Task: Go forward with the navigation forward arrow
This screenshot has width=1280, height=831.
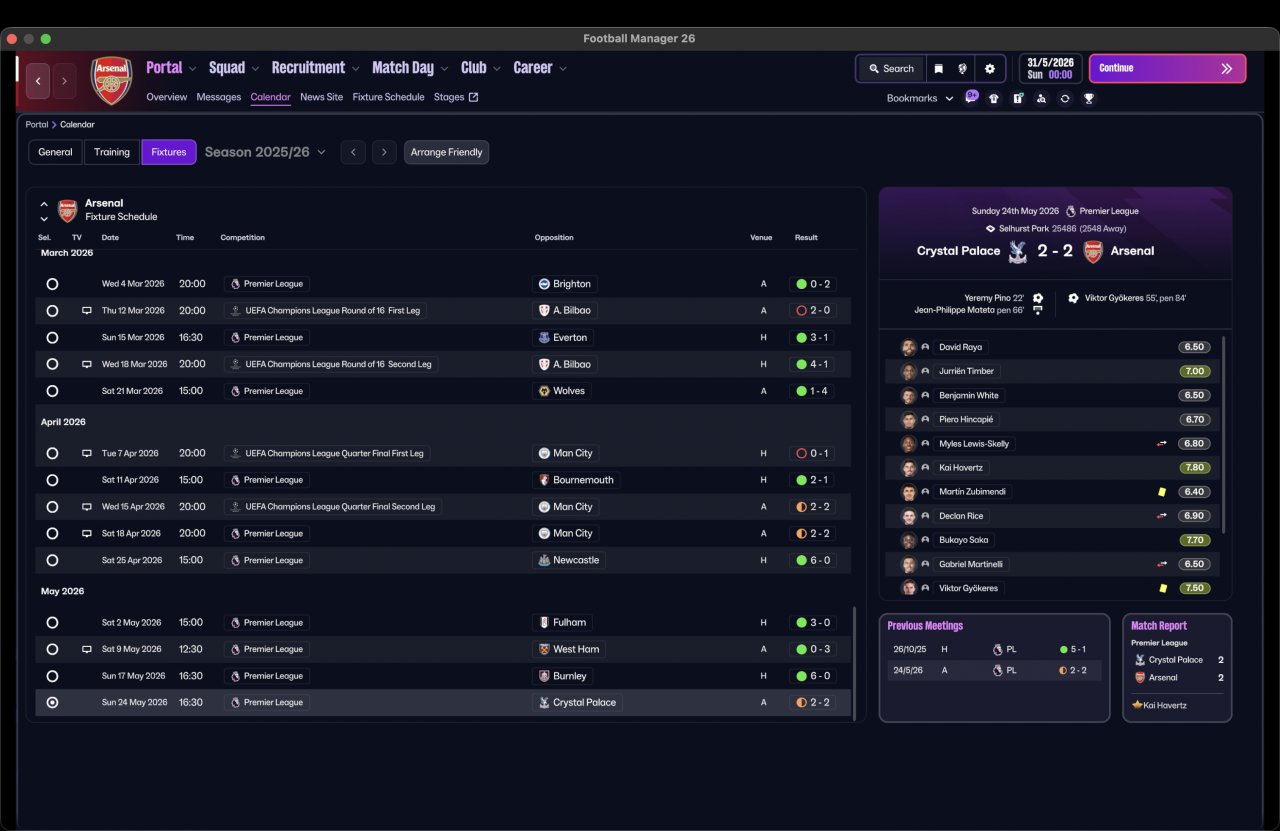Action: pyautogui.click(x=64, y=81)
